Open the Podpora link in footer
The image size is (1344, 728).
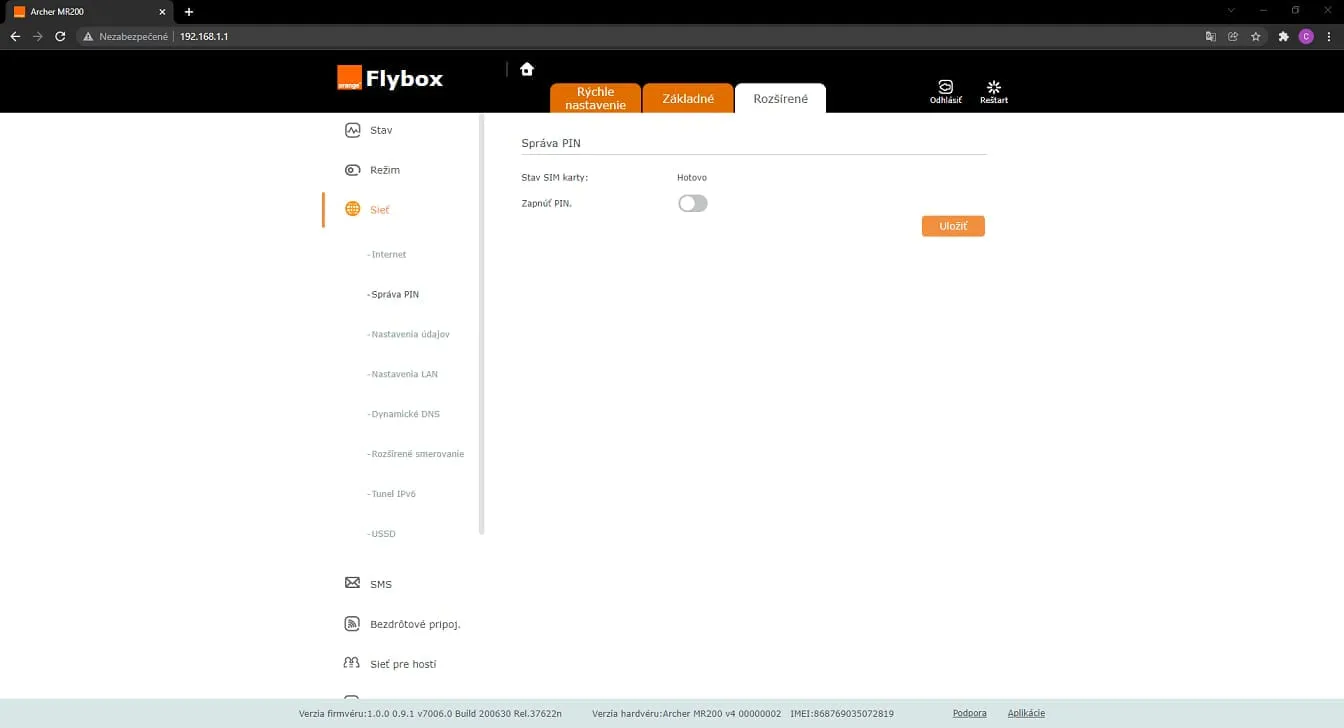click(970, 713)
